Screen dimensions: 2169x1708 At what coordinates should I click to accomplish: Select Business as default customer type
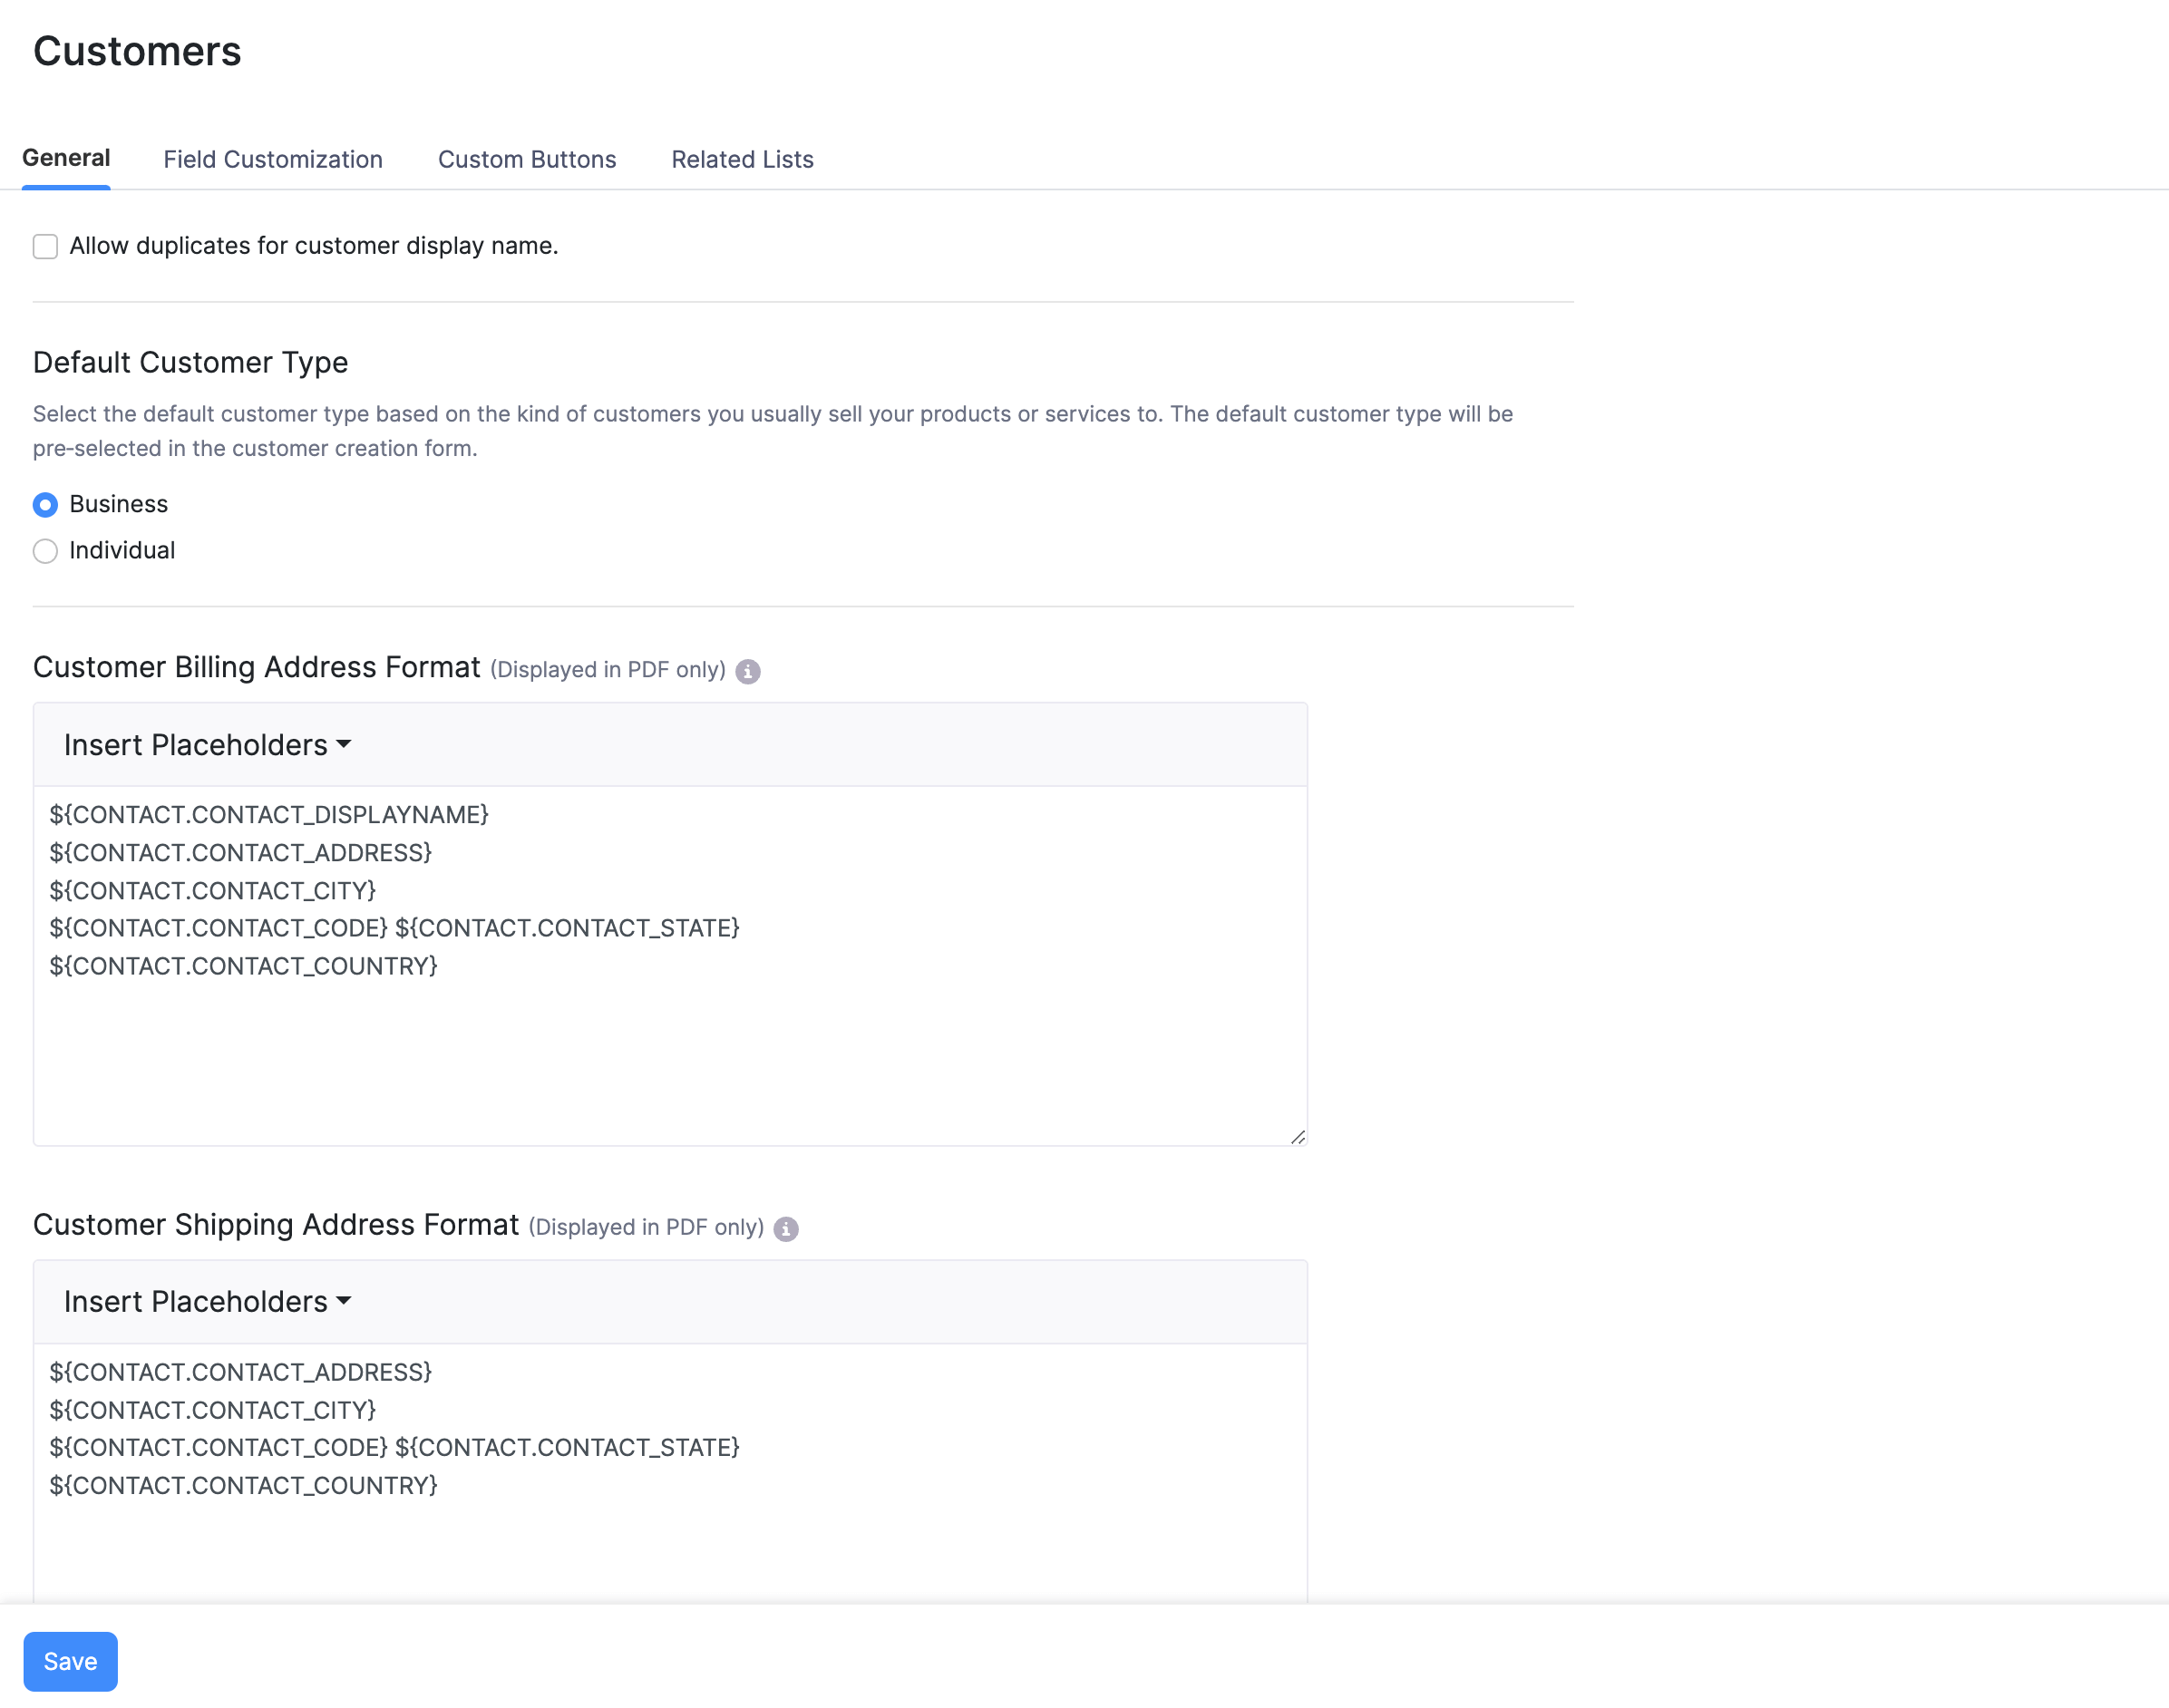[45, 505]
